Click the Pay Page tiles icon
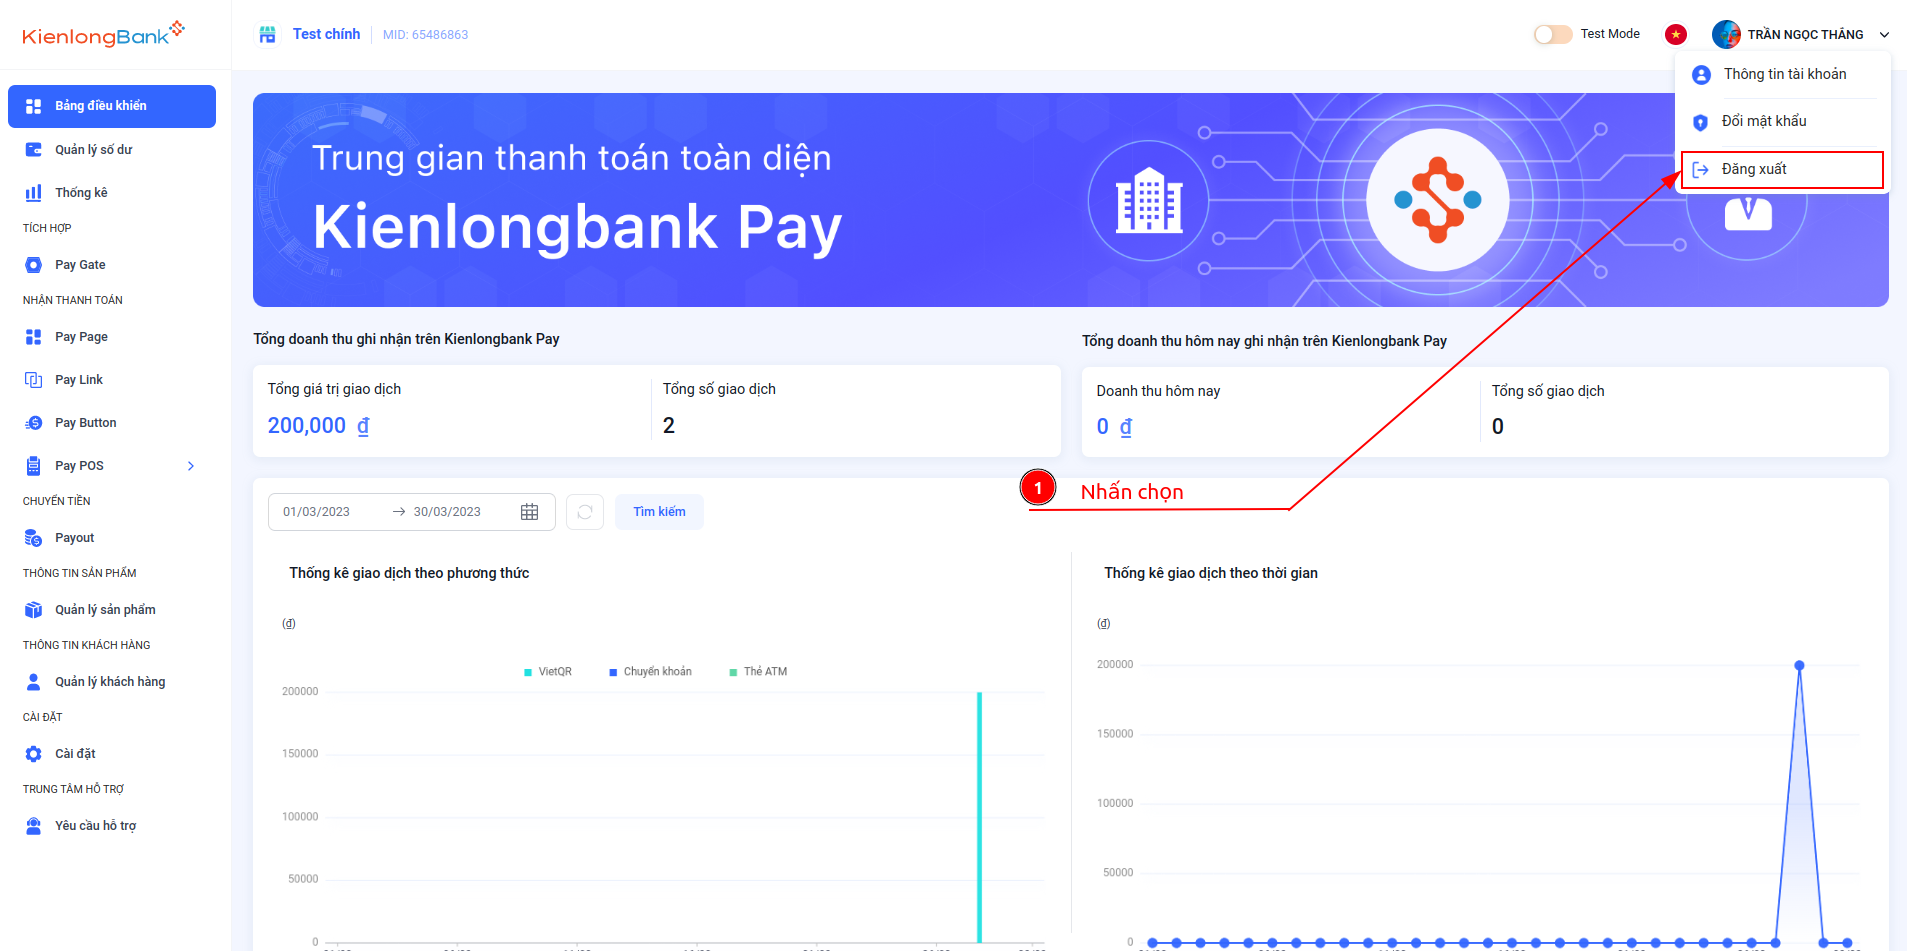This screenshot has height=951, width=1907. [x=33, y=337]
